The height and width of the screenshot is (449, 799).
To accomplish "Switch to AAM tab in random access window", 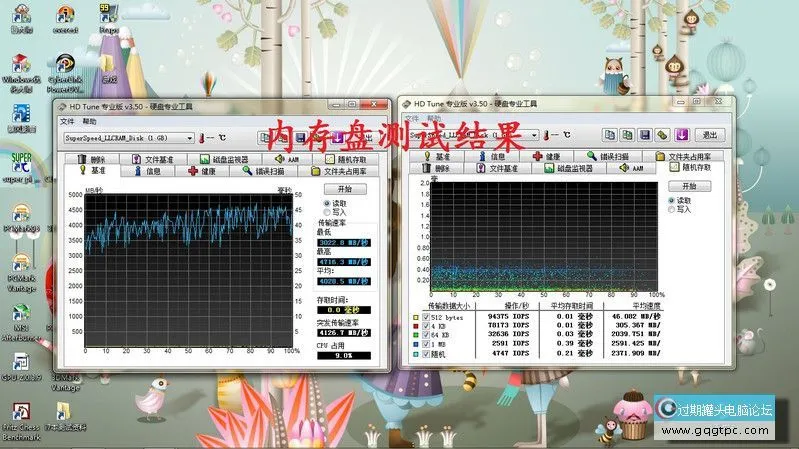I will (x=632, y=168).
